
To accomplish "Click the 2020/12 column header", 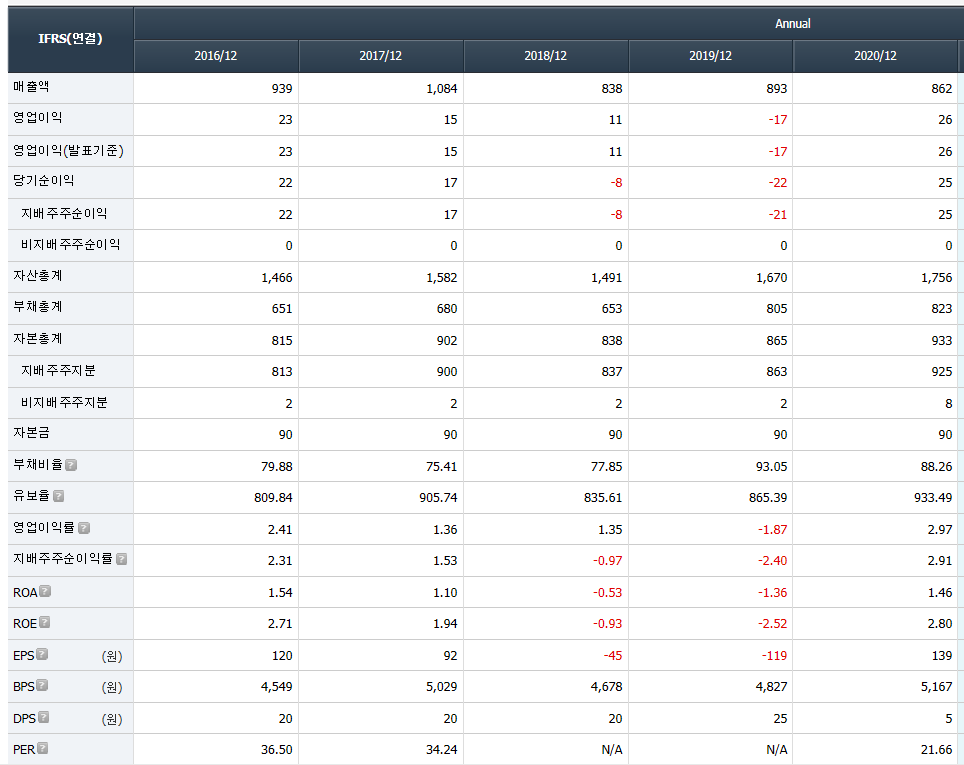I will coord(875,56).
